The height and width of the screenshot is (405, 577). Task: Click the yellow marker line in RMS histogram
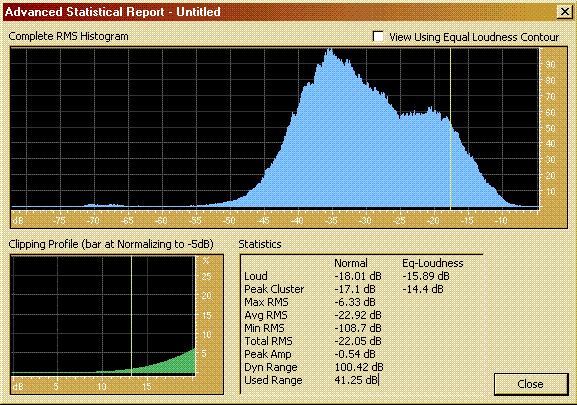click(x=450, y=129)
